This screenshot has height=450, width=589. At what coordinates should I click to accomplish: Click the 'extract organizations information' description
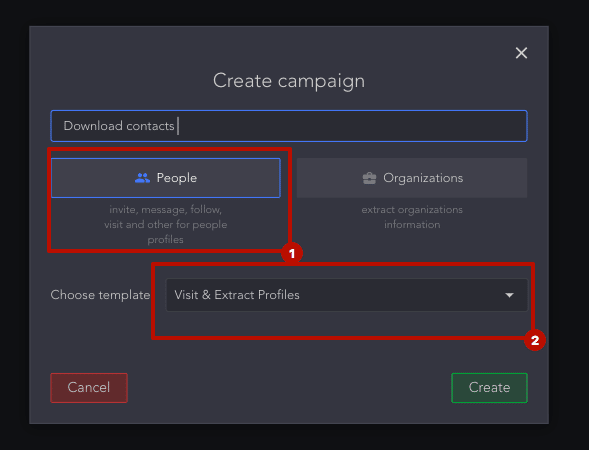pos(412,217)
